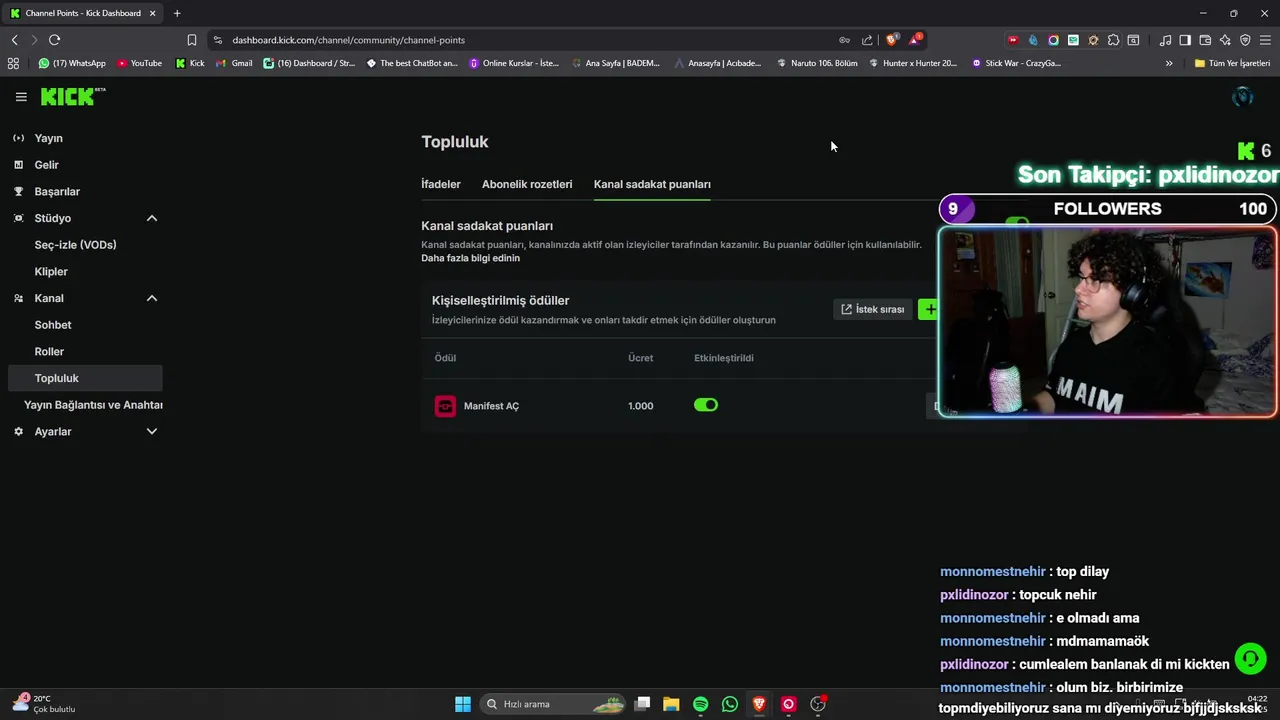1280x720 pixels.
Task: Collapse the Kanal section chevron
Action: (x=152, y=298)
